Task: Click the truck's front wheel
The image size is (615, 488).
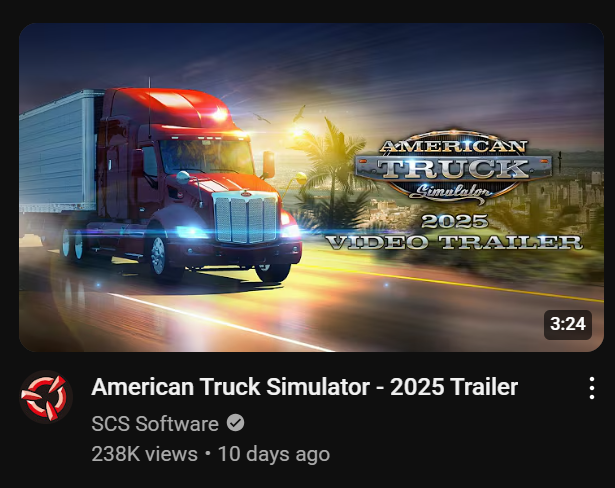Action: coord(159,256)
